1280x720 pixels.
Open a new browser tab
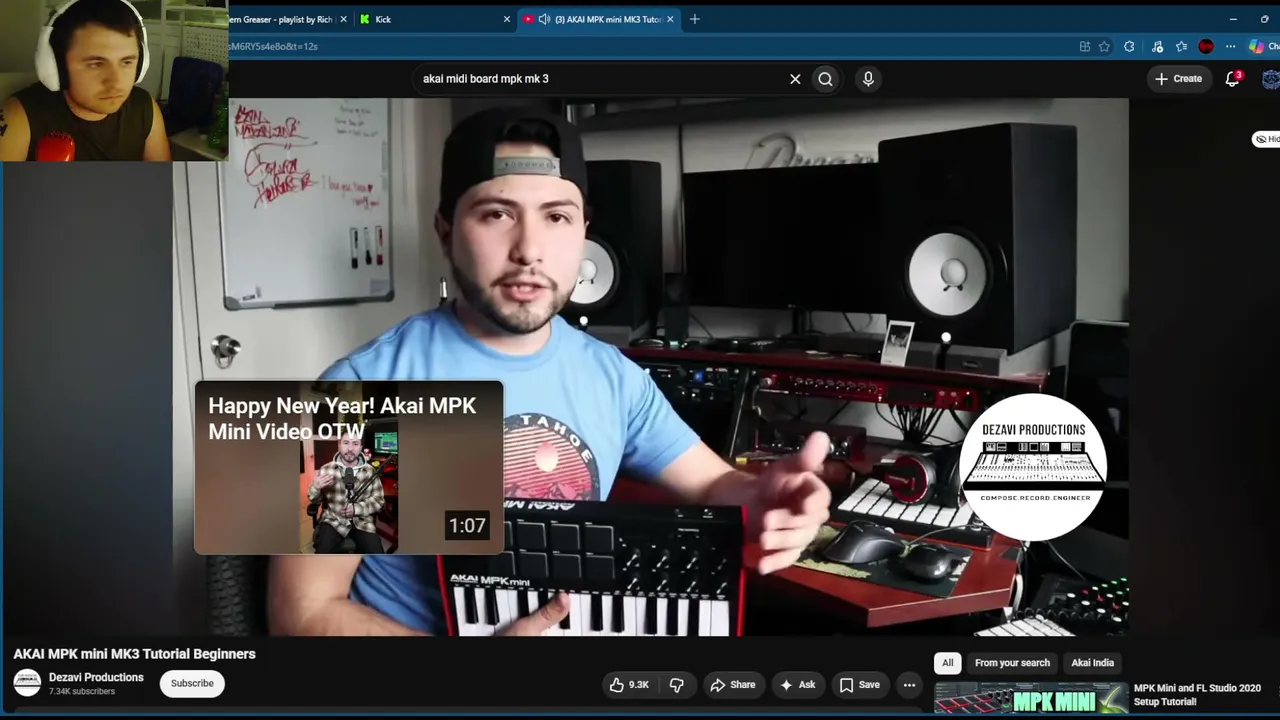coord(695,19)
